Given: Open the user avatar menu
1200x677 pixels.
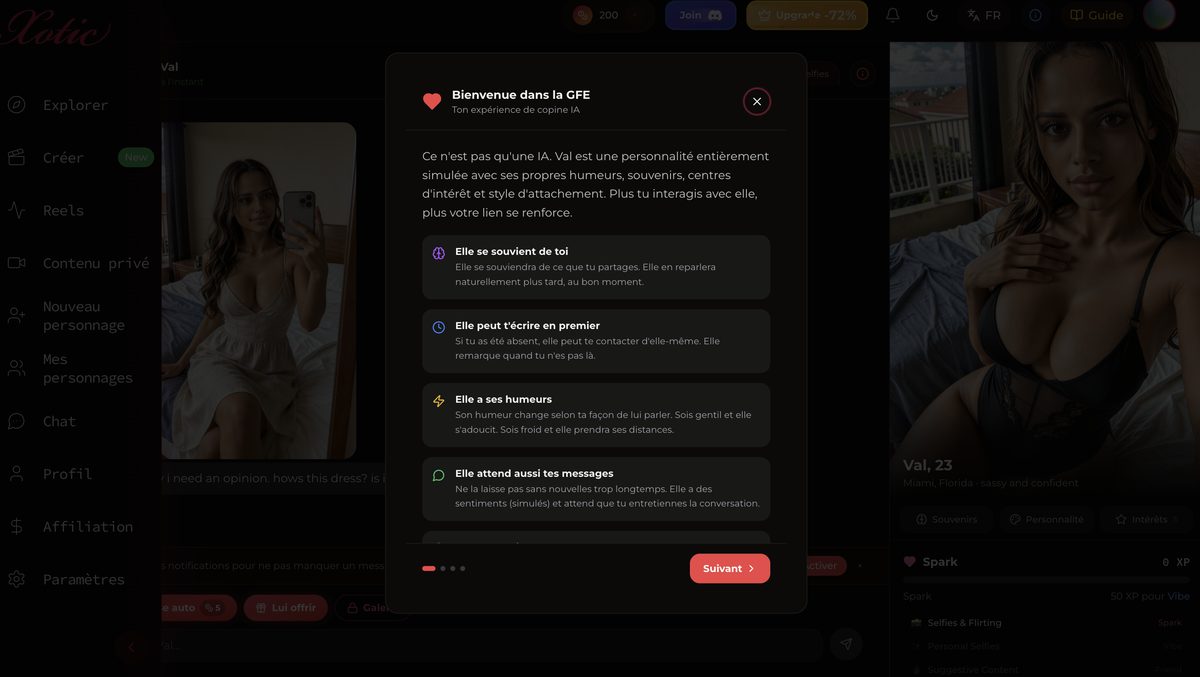Looking at the screenshot, I should tap(1159, 15).
